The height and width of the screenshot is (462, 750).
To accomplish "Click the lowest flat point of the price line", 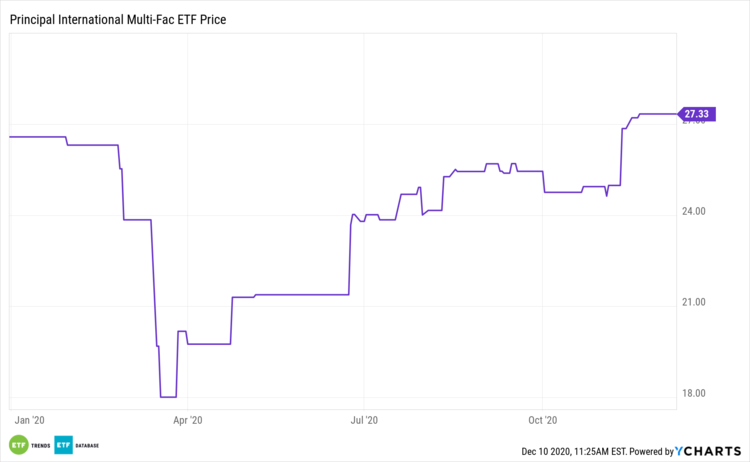I will pyautogui.click(x=168, y=397).
